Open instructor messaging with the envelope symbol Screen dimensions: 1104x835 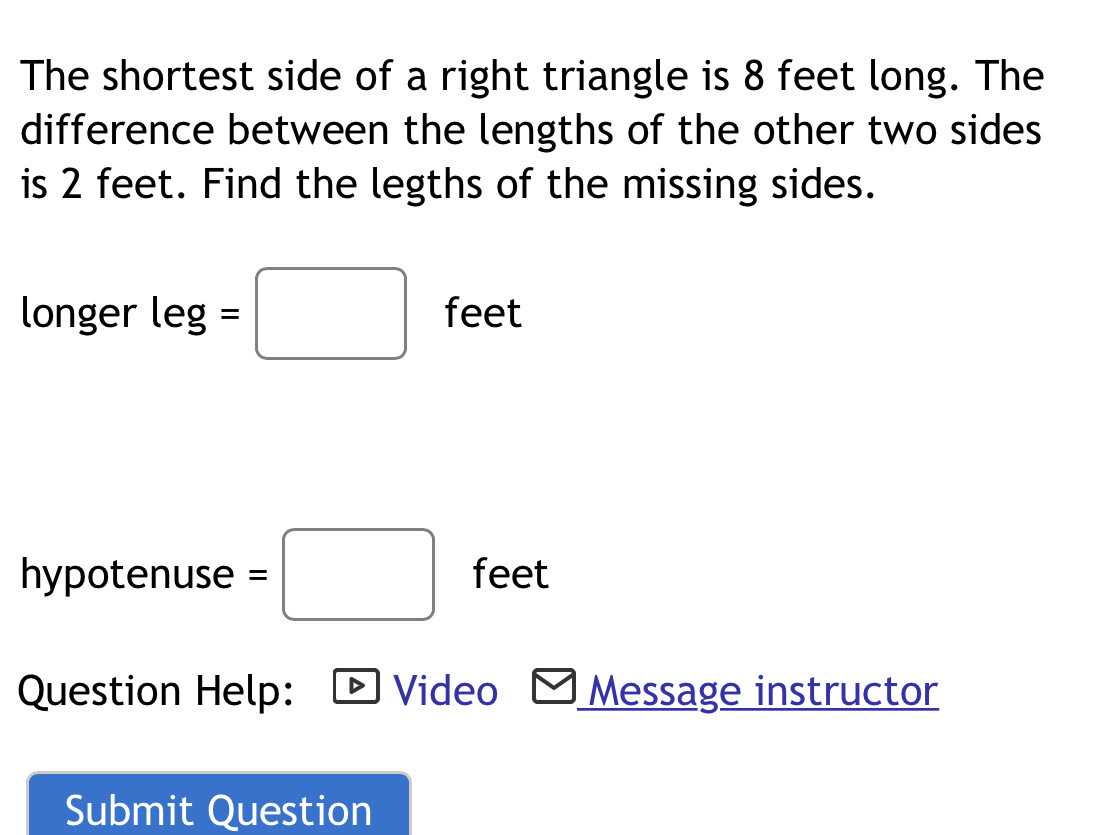pos(552,687)
